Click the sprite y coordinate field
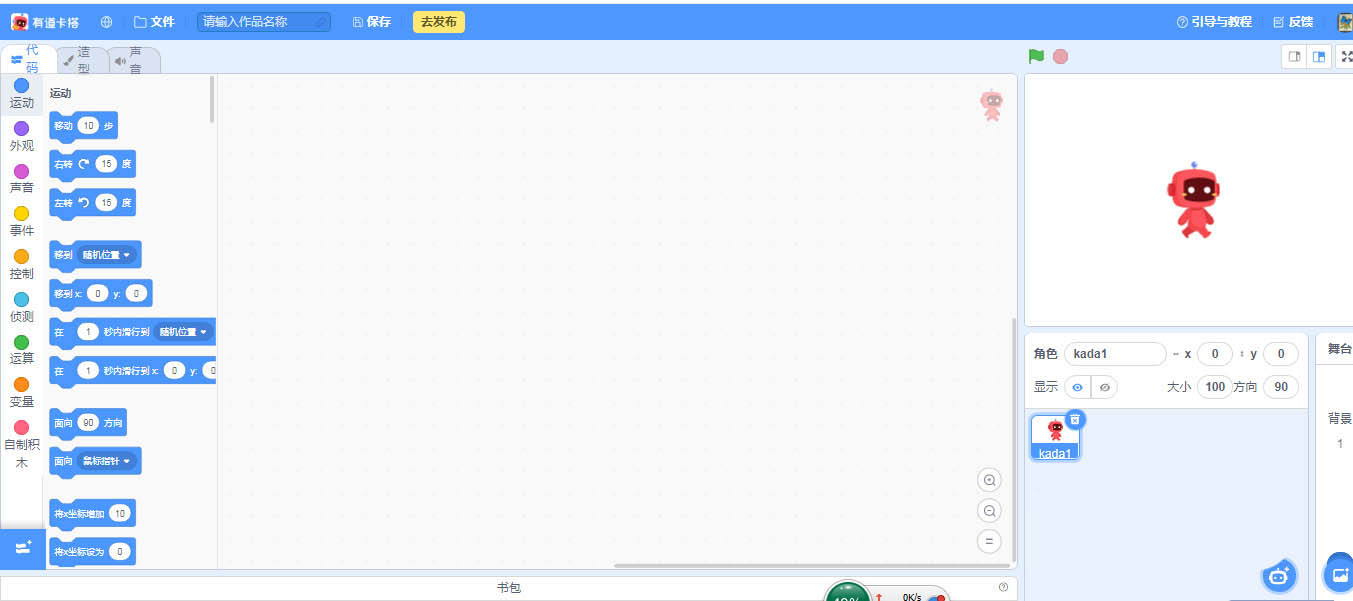This screenshot has width=1353, height=601. point(1281,354)
